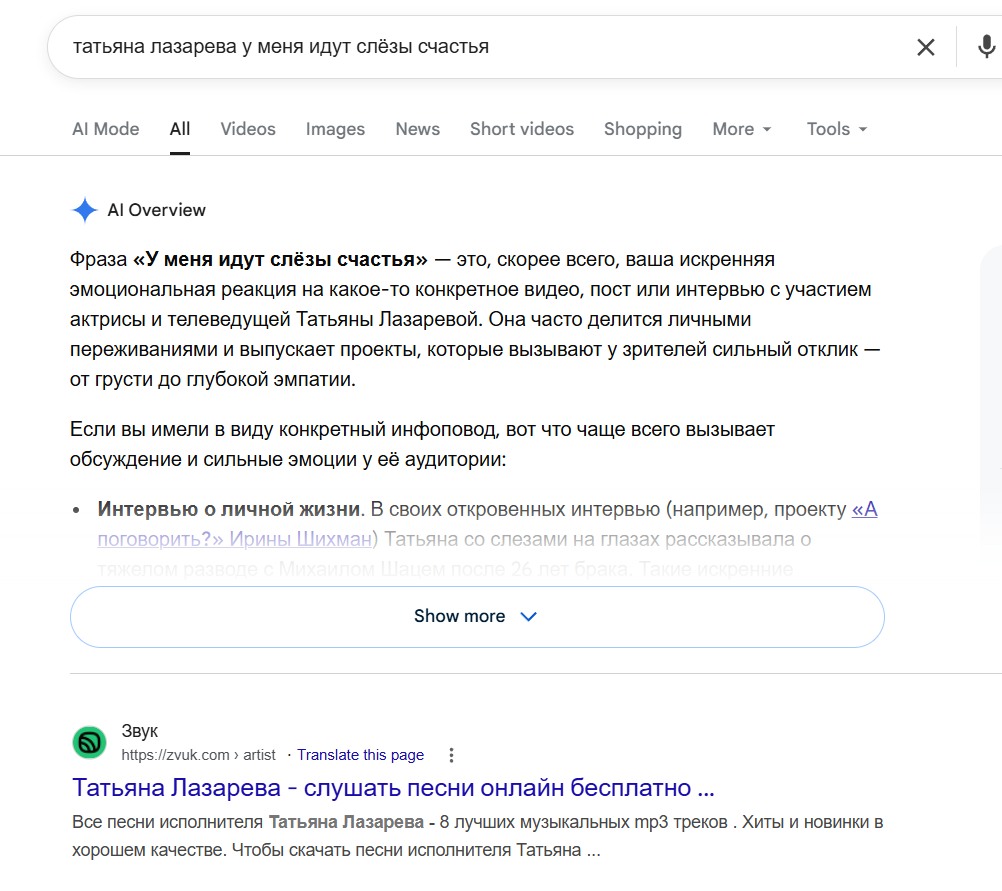Open the Tools dropdown
Screen dimensions: 1002x891
(836, 129)
